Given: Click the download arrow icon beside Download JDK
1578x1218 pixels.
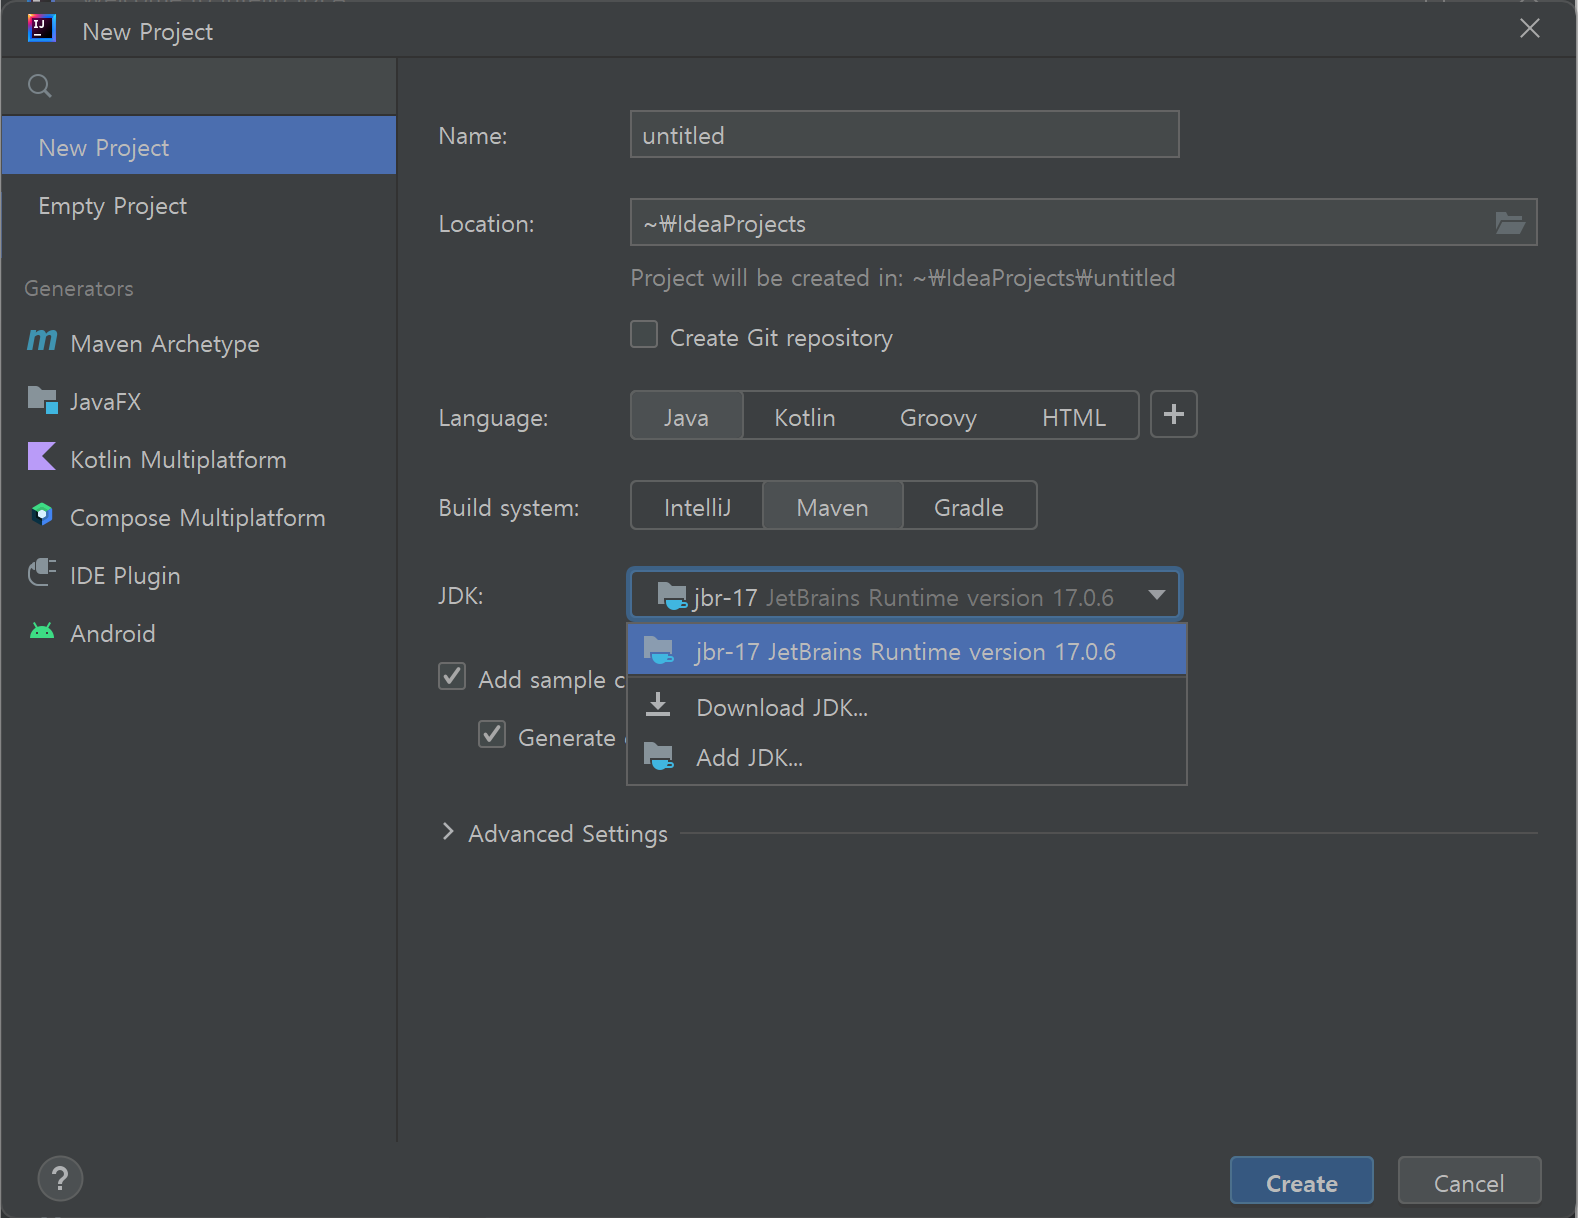Looking at the screenshot, I should tap(658, 705).
